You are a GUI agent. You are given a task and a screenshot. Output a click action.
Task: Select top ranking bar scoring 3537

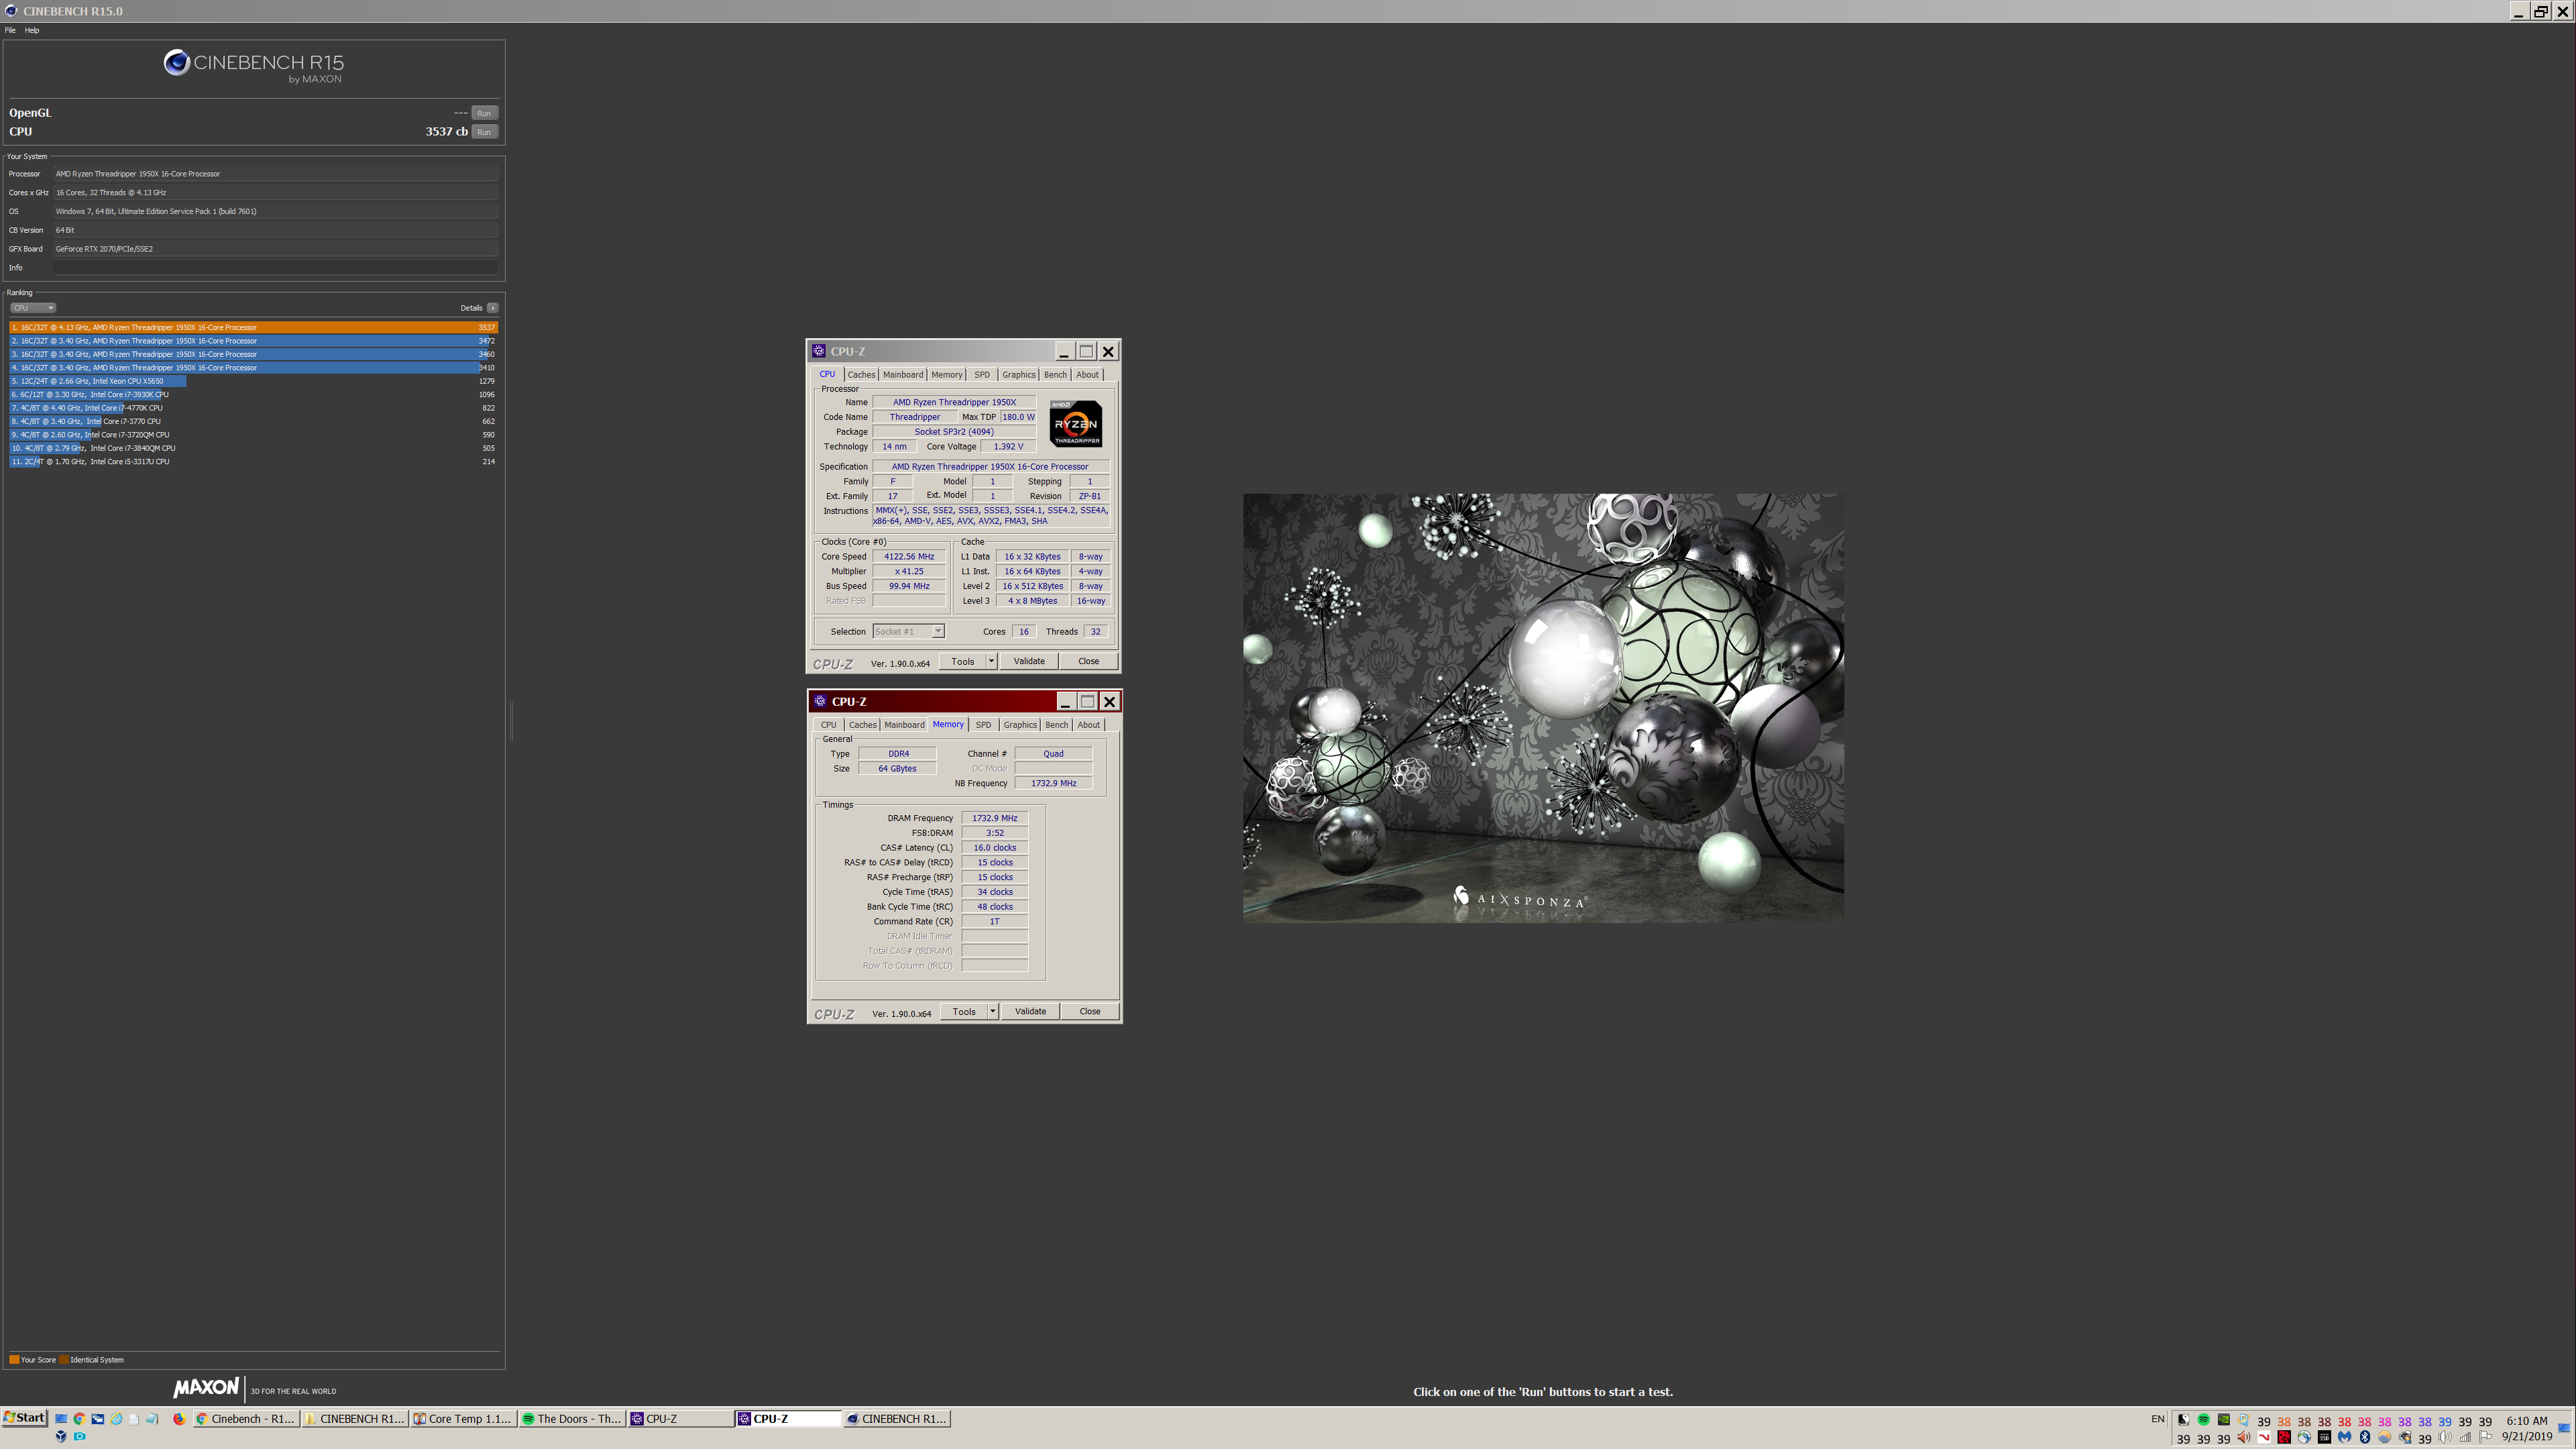pyautogui.click(x=253, y=327)
